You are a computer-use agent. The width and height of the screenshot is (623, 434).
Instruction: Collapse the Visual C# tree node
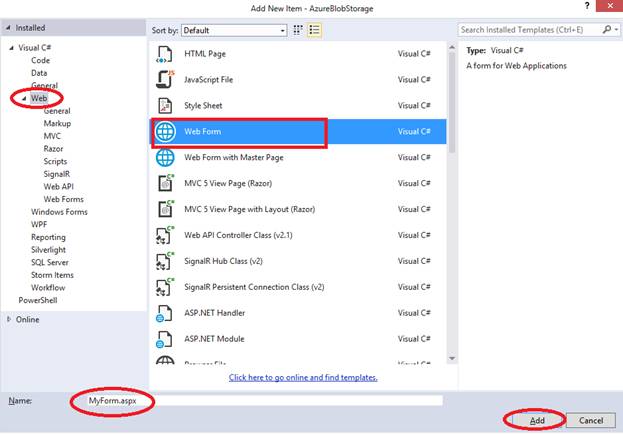click(12, 48)
